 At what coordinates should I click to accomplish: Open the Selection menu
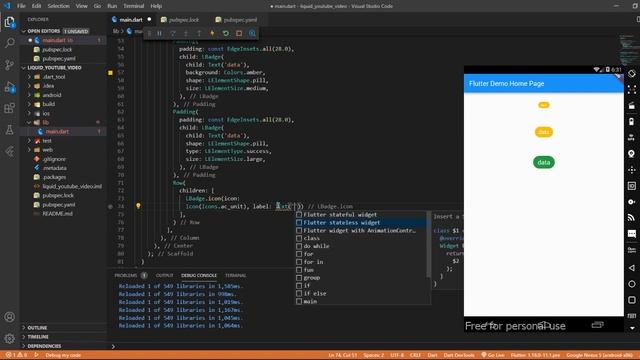58,6
